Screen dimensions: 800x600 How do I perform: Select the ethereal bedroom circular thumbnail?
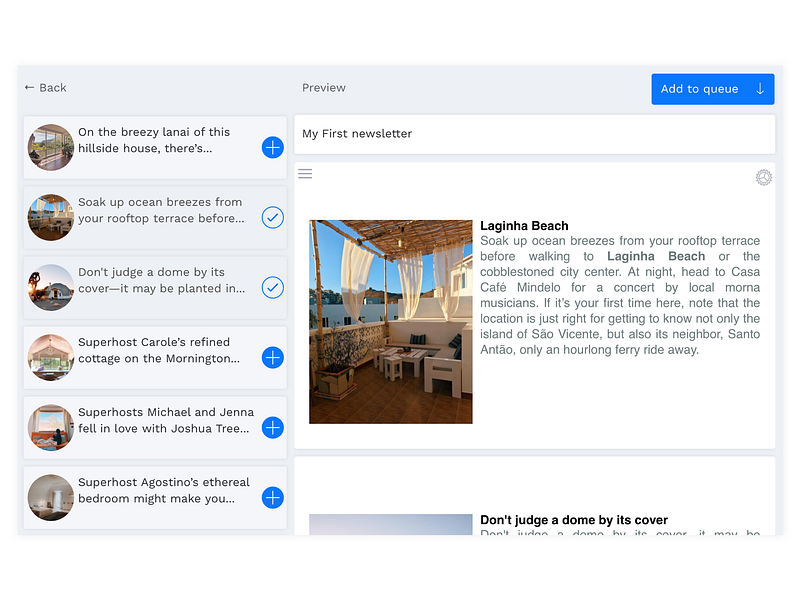coord(51,497)
